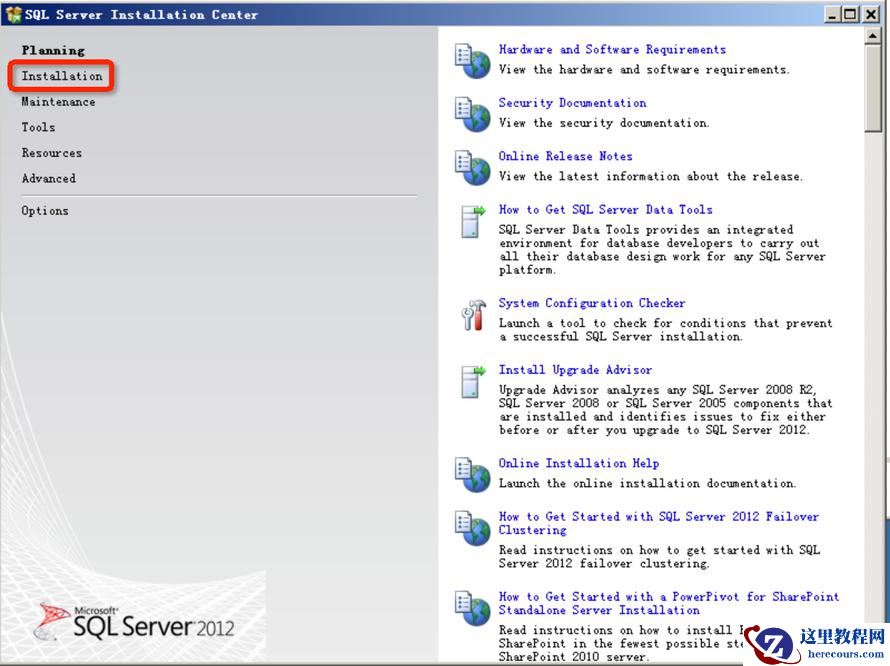This screenshot has width=890, height=666.
Task: Minimize the SQL Server Installation Center window
Action: point(834,14)
